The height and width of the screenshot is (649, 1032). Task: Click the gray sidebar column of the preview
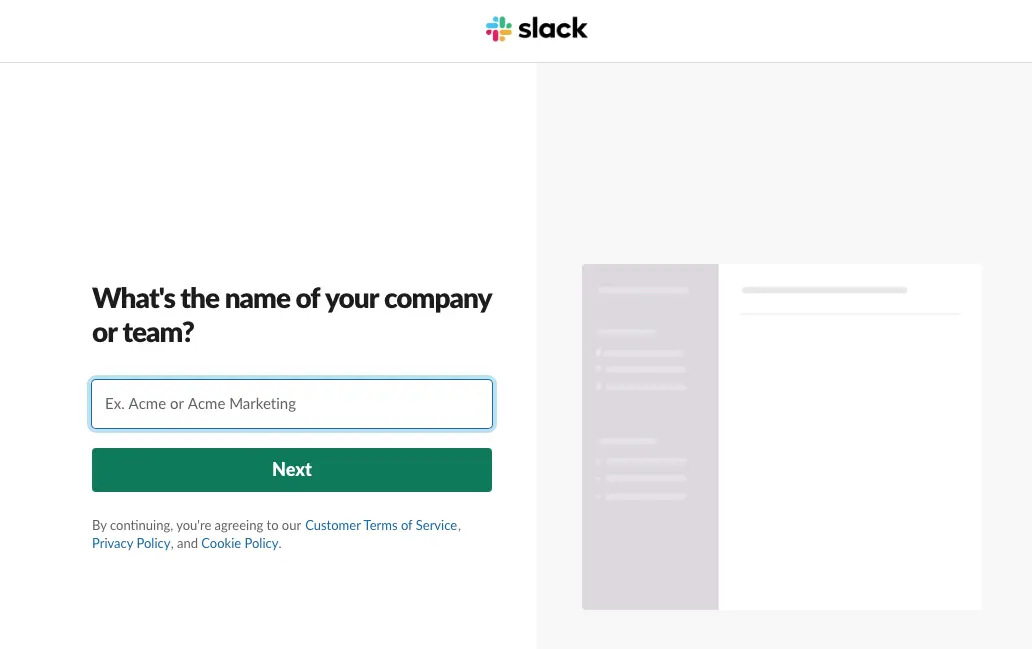[x=650, y=437]
